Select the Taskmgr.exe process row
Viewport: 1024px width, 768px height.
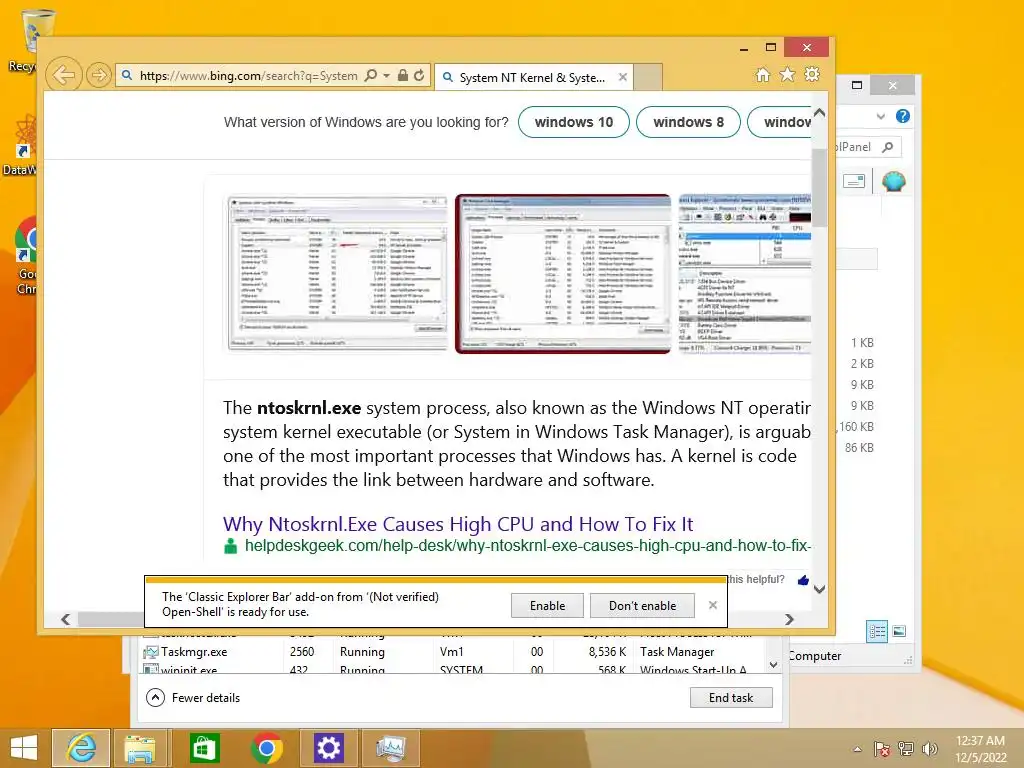[451, 652]
